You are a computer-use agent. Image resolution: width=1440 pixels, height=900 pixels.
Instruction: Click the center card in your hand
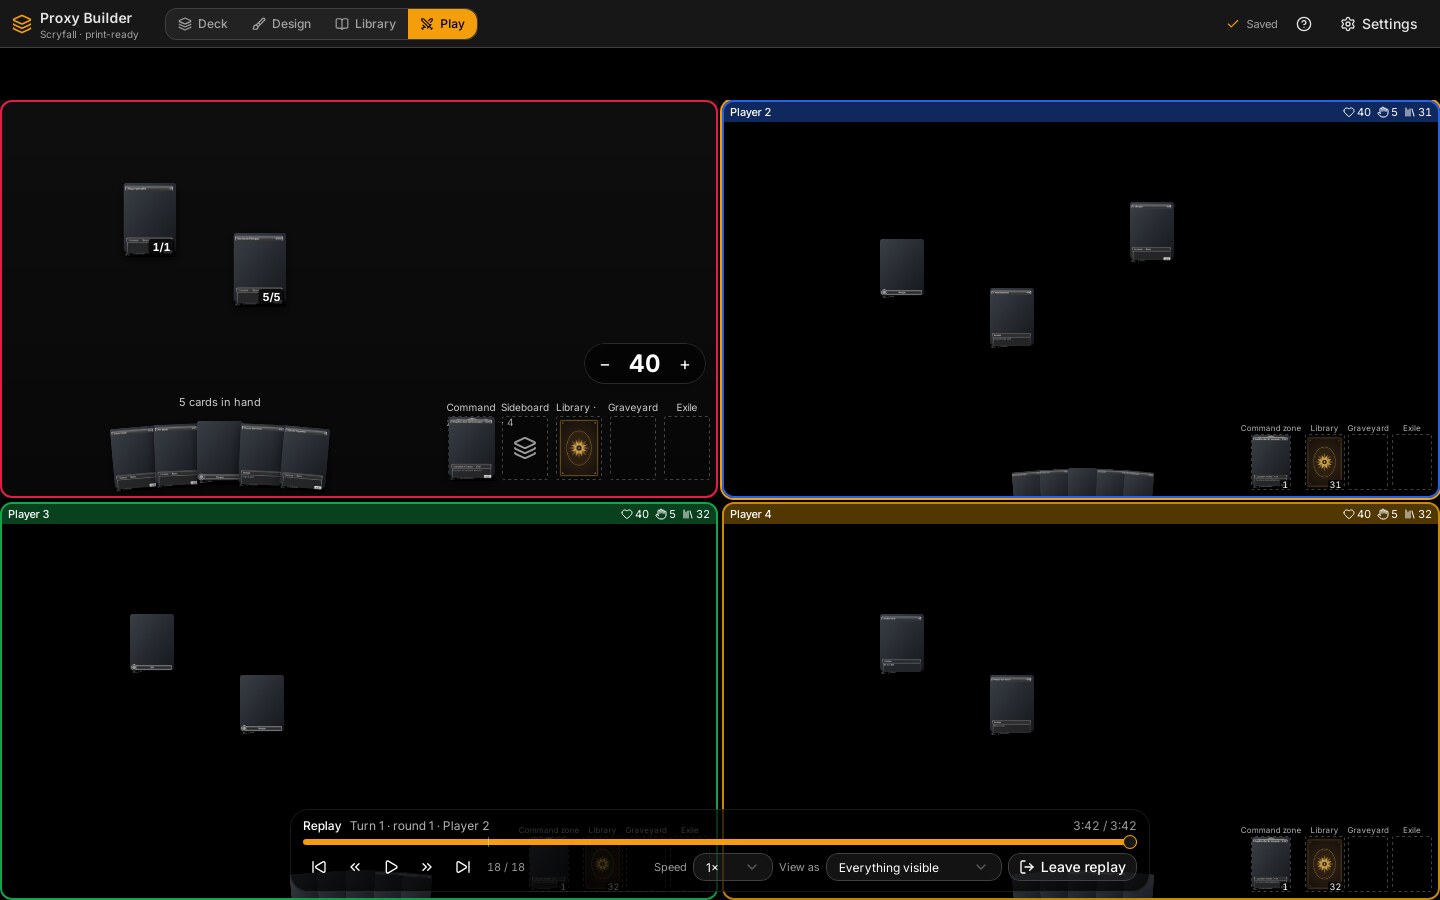219,452
